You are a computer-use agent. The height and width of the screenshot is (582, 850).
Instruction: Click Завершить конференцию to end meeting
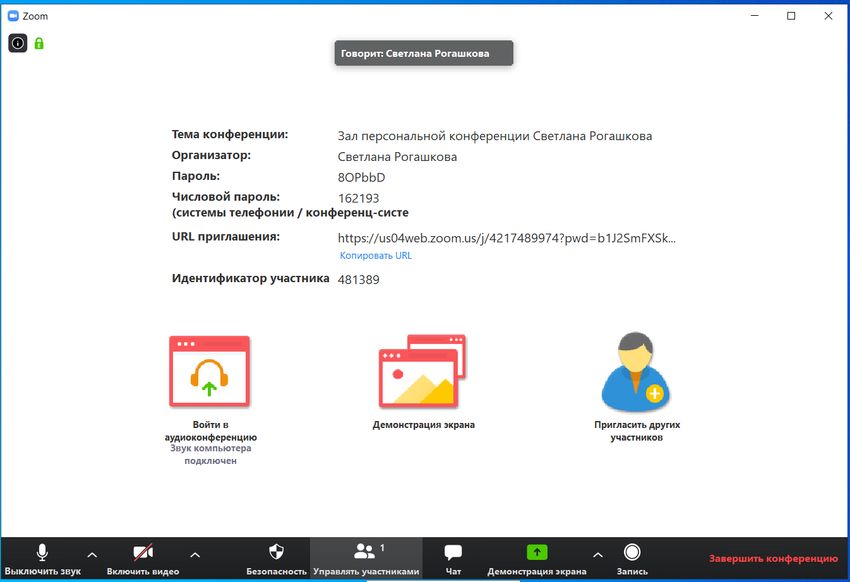[x=773, y=559]
